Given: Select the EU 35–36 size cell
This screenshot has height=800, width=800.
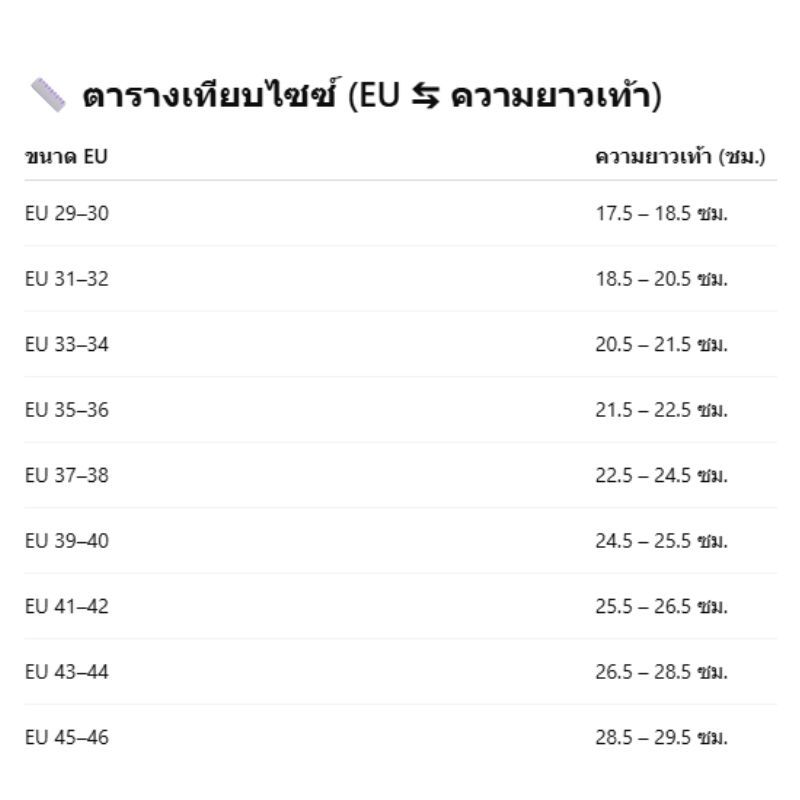Looking at the screenshot, I should (x=67, y=410).
